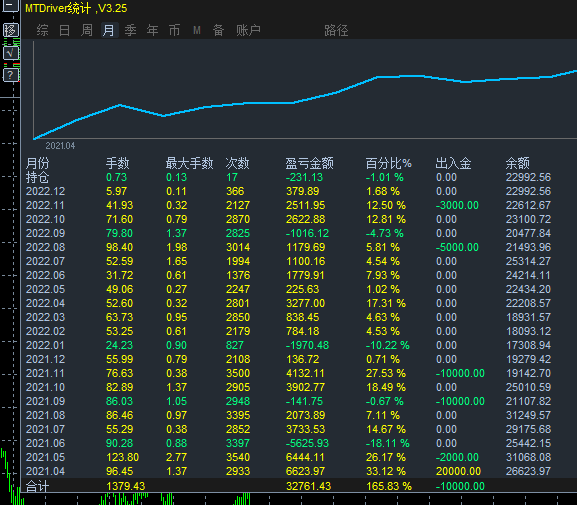Select the 2022.03 month row

click(289, 317)
